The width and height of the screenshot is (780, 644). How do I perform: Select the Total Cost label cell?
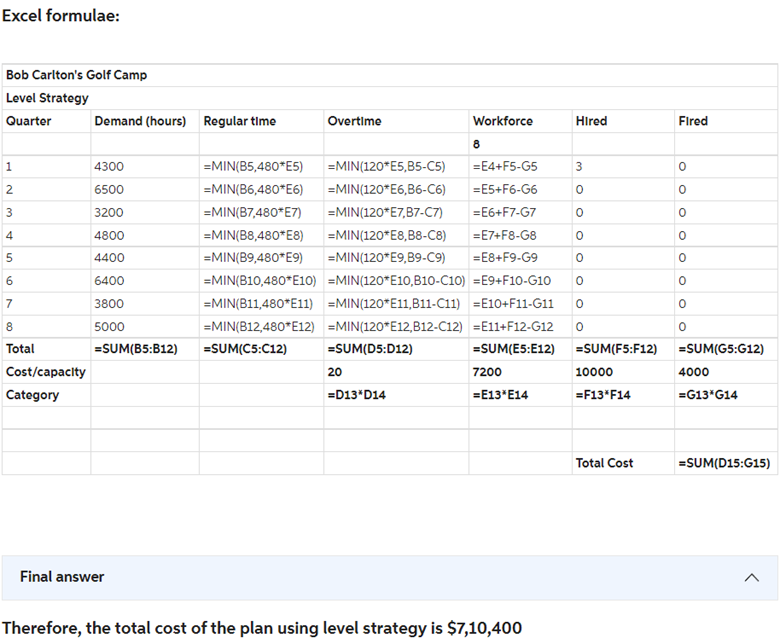coord(605,463)
